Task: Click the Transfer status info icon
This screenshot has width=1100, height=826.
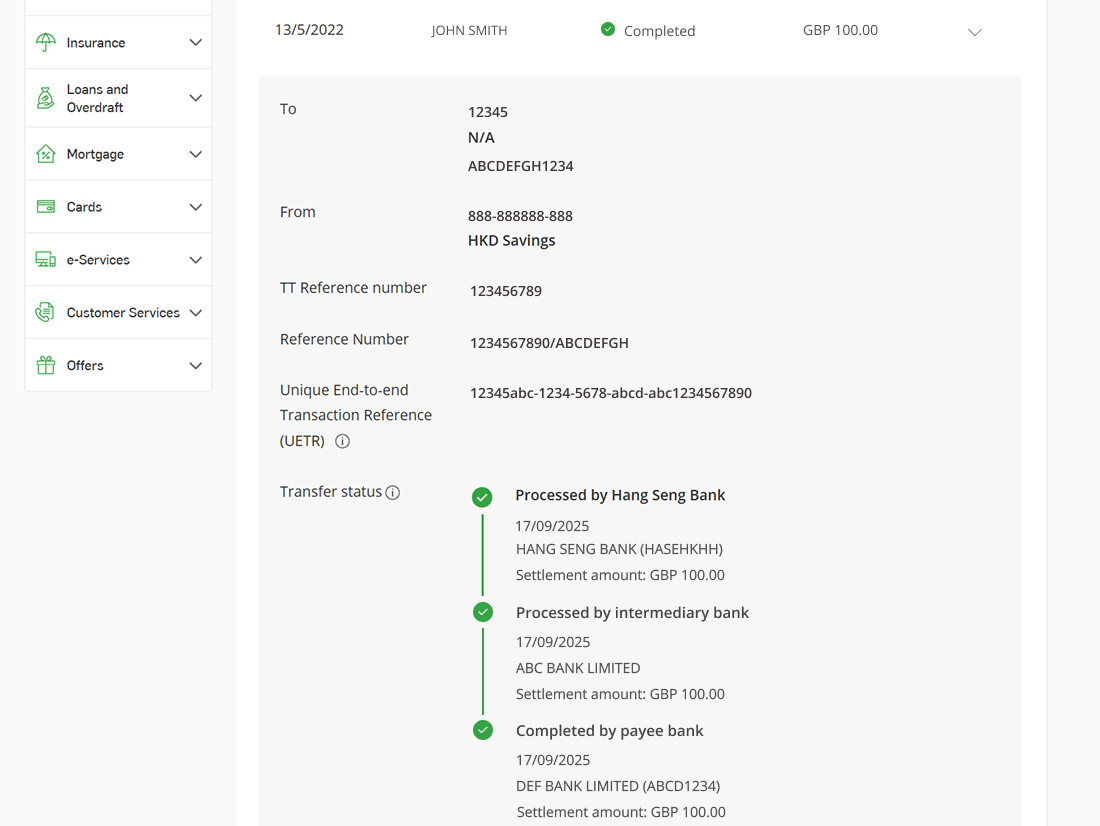Action: click(393, 492)
